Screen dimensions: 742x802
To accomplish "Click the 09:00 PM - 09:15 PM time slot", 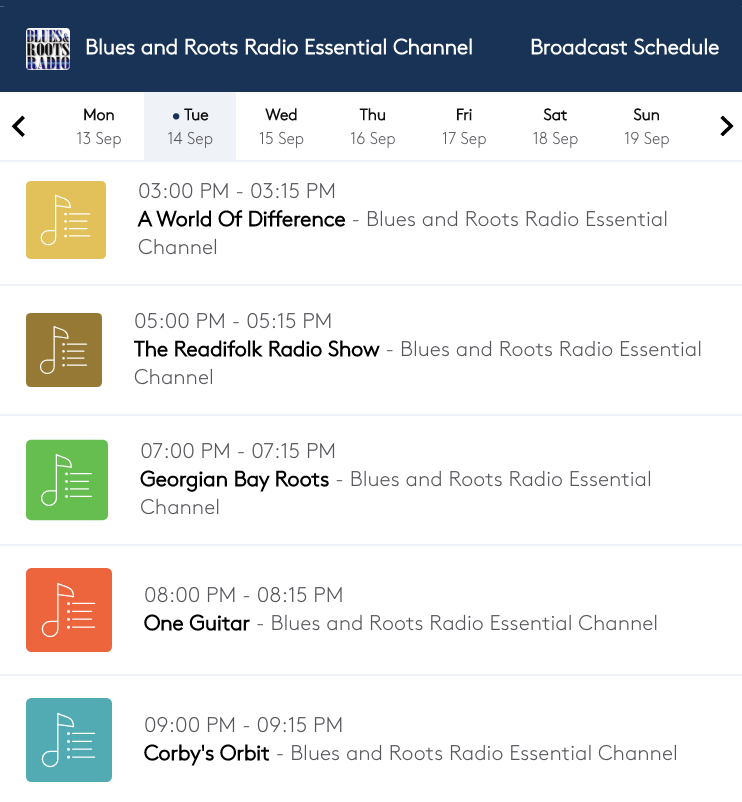I will (243, 725).
